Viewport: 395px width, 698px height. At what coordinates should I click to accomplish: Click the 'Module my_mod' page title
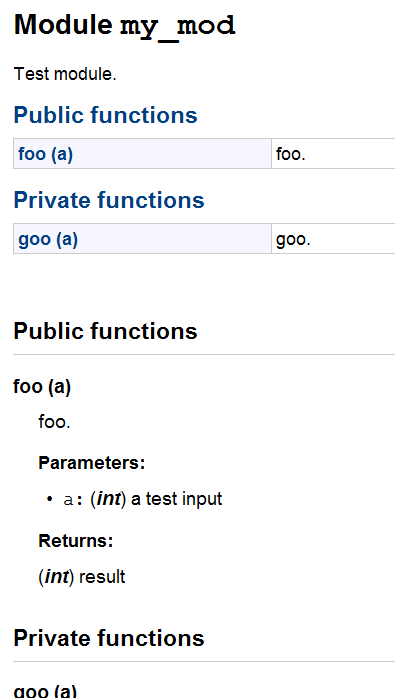coord(125,25)
